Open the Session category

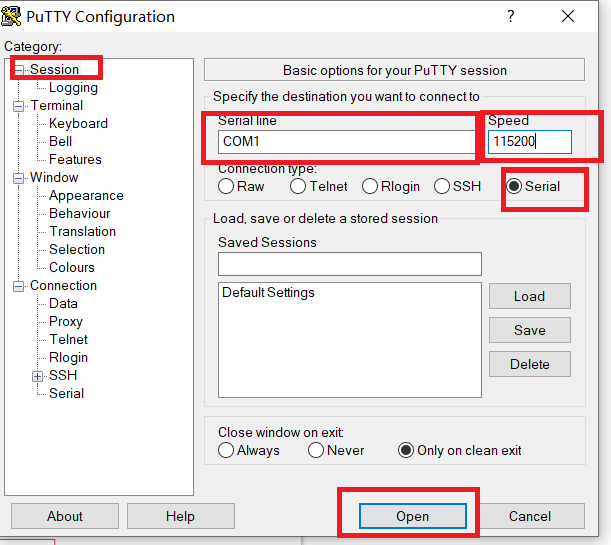tap(55, 69)
